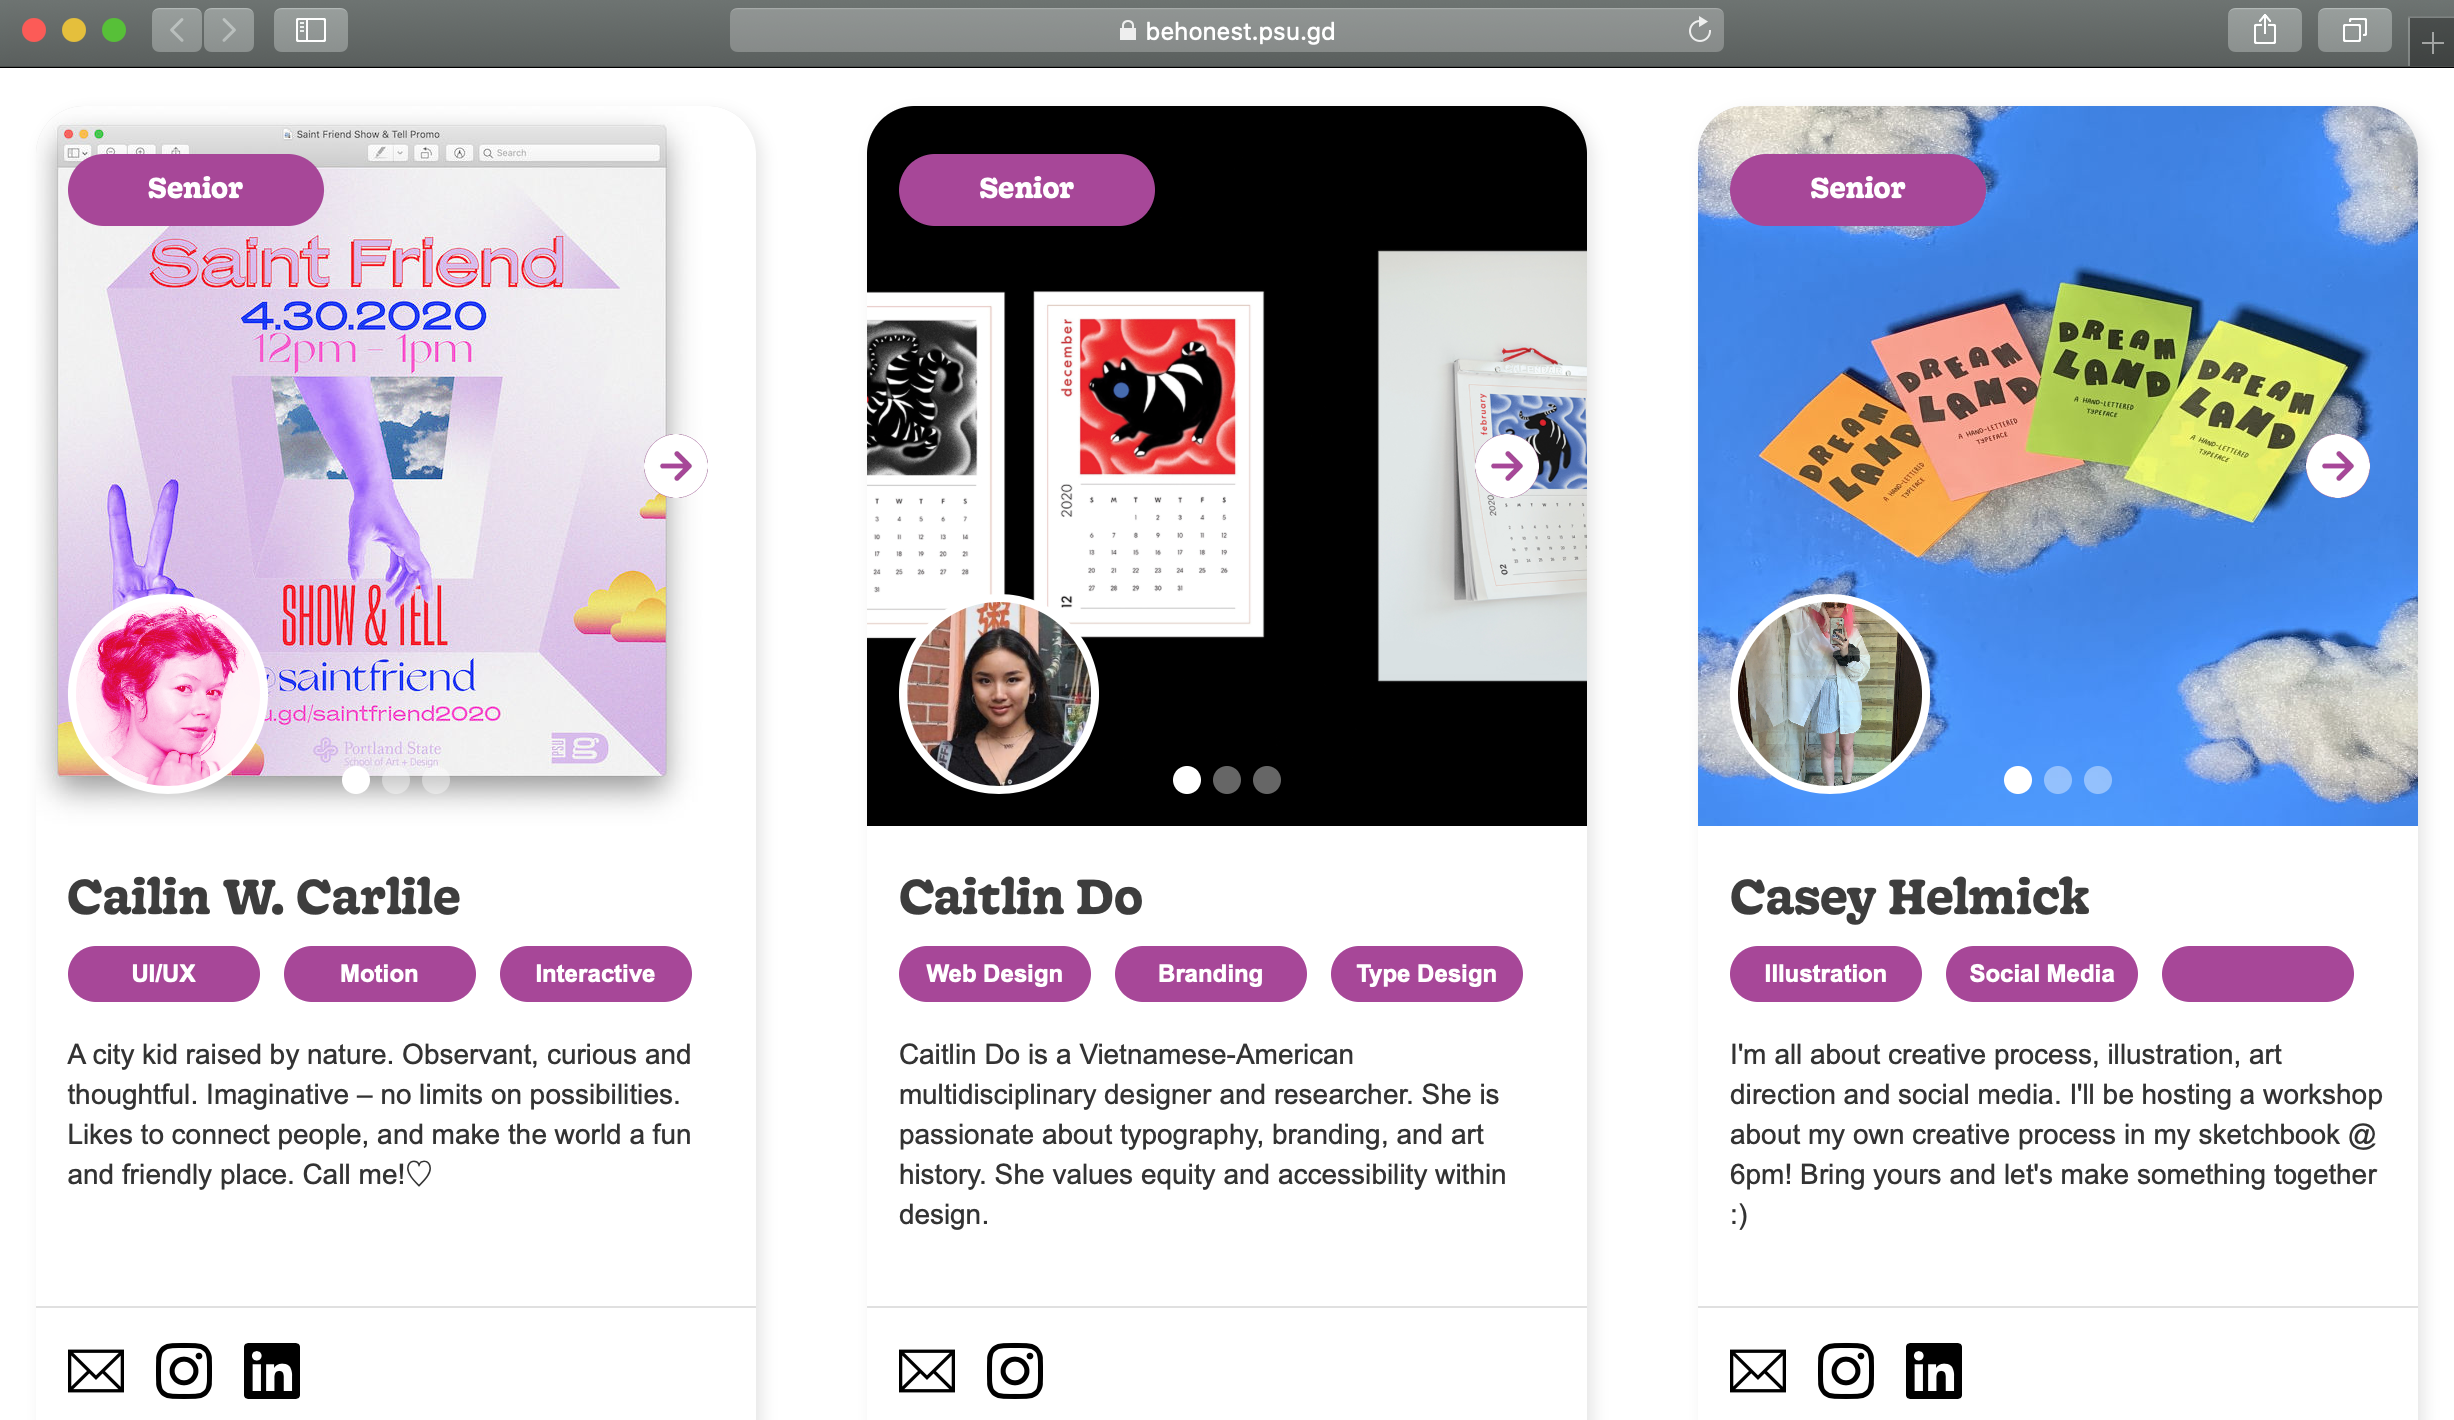Click Casey Helmick's Instagram icon
Viewport: 2454px width, 1420px height.
(x=1846, y=1371)
